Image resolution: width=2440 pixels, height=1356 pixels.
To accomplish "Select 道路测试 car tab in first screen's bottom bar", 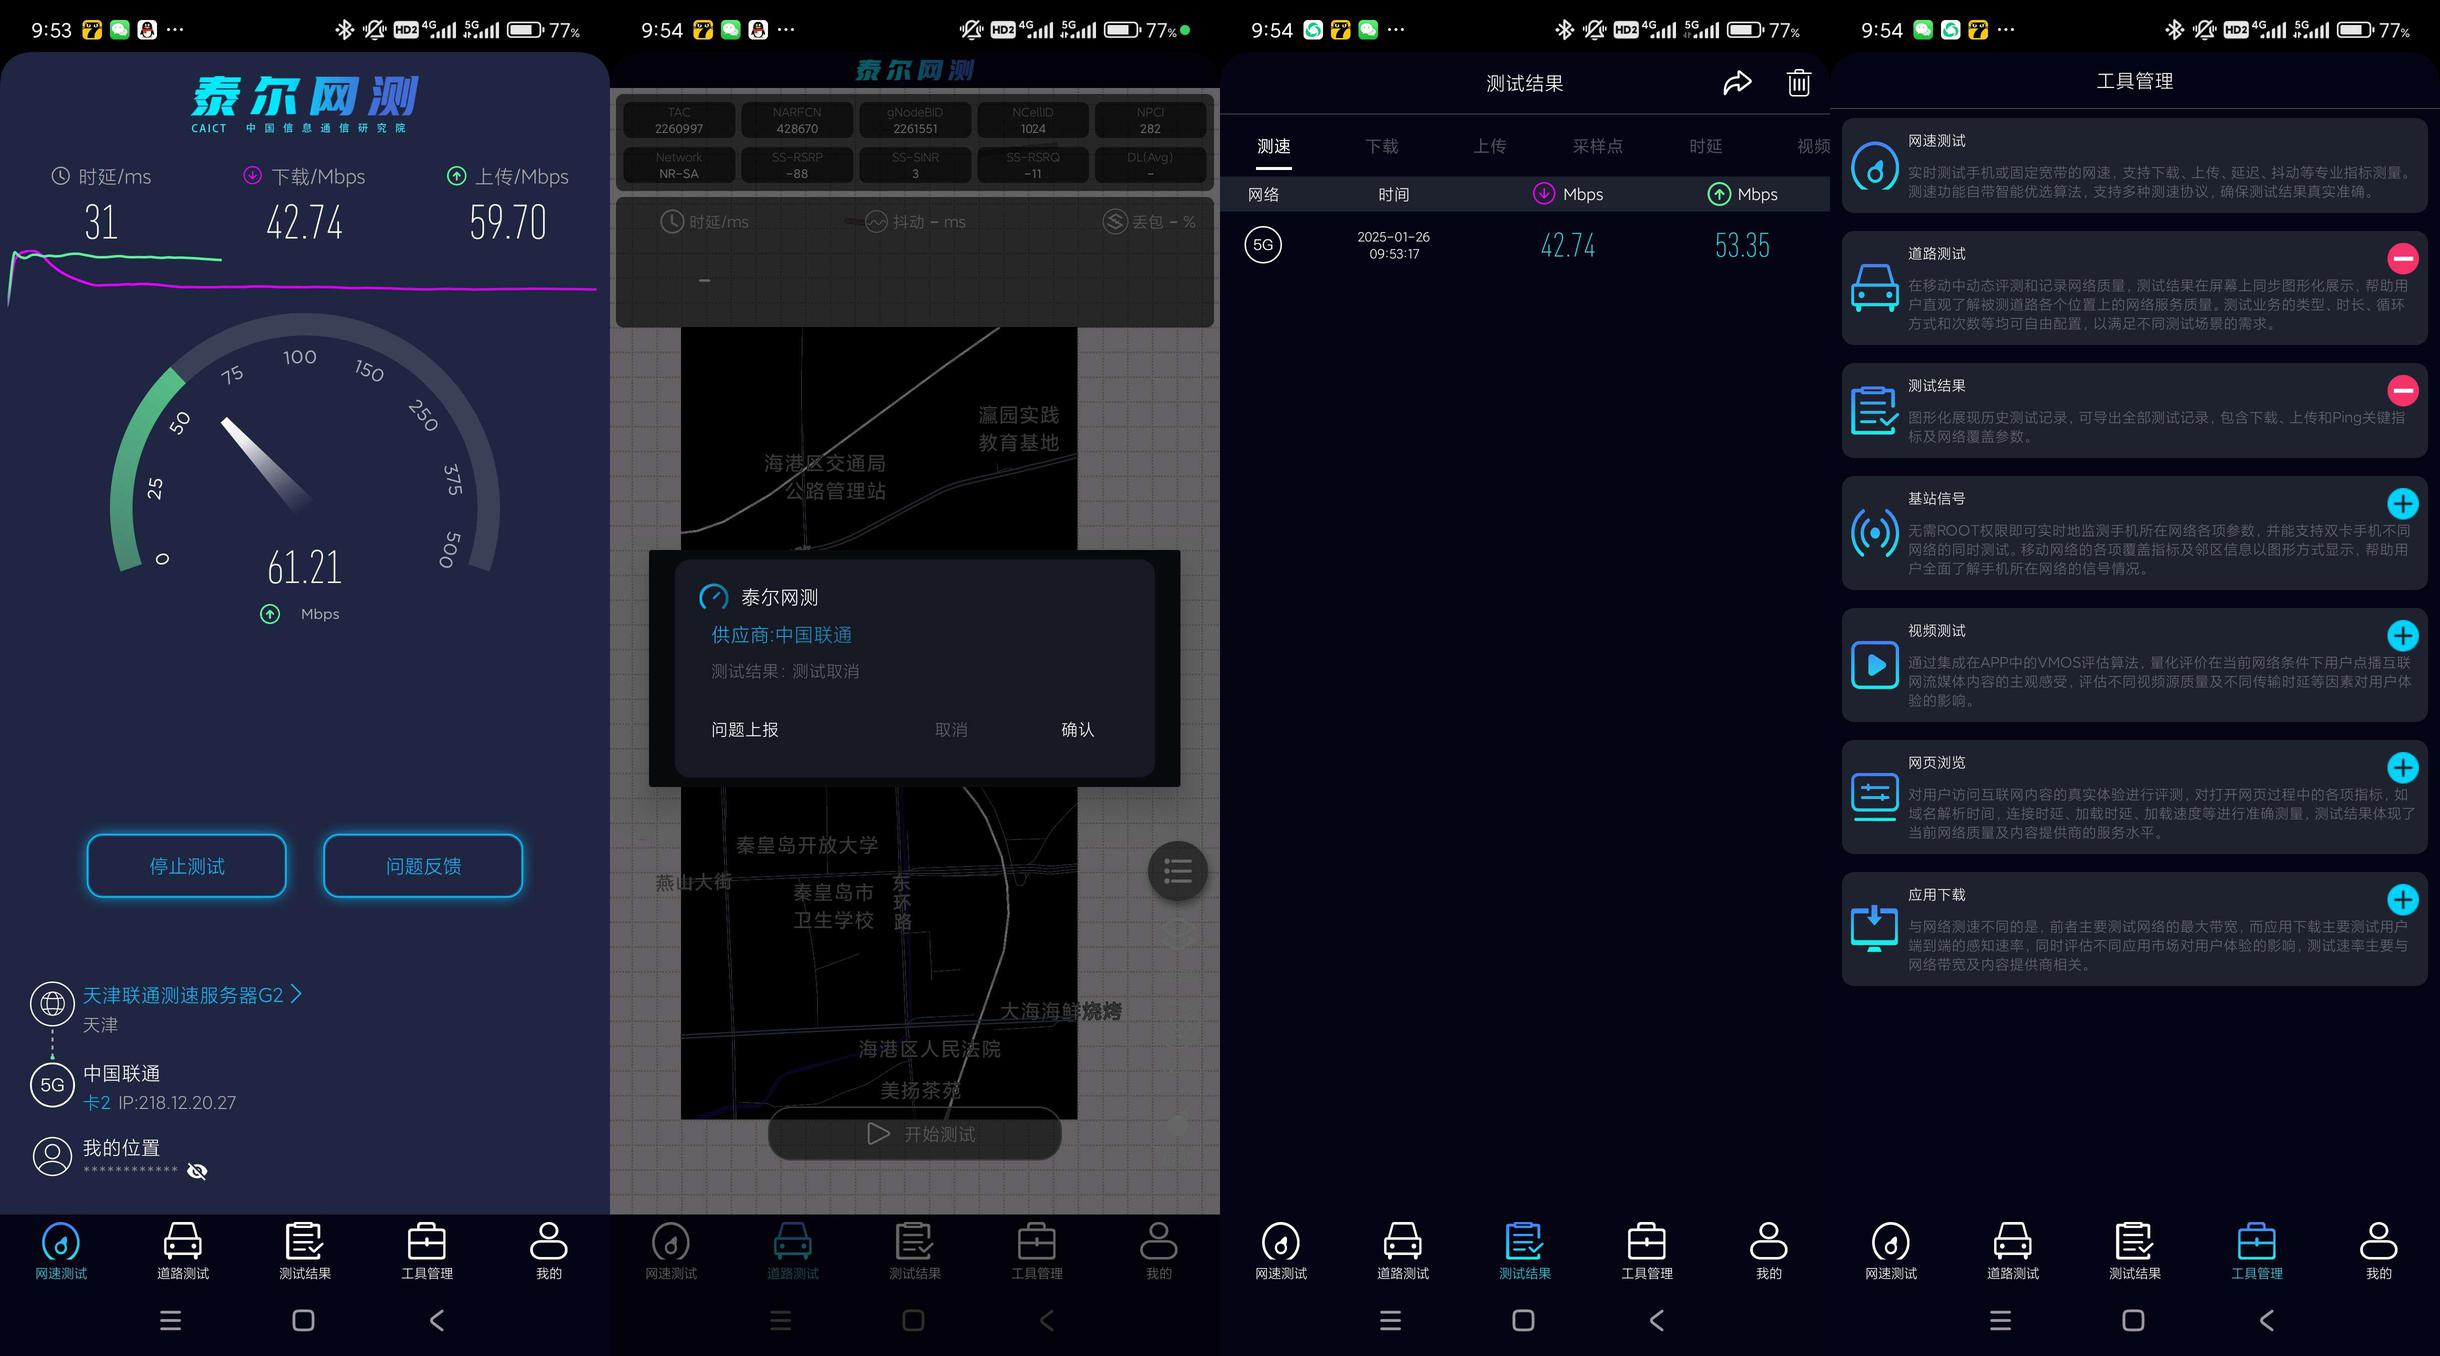I will (x=183, y=1251).
